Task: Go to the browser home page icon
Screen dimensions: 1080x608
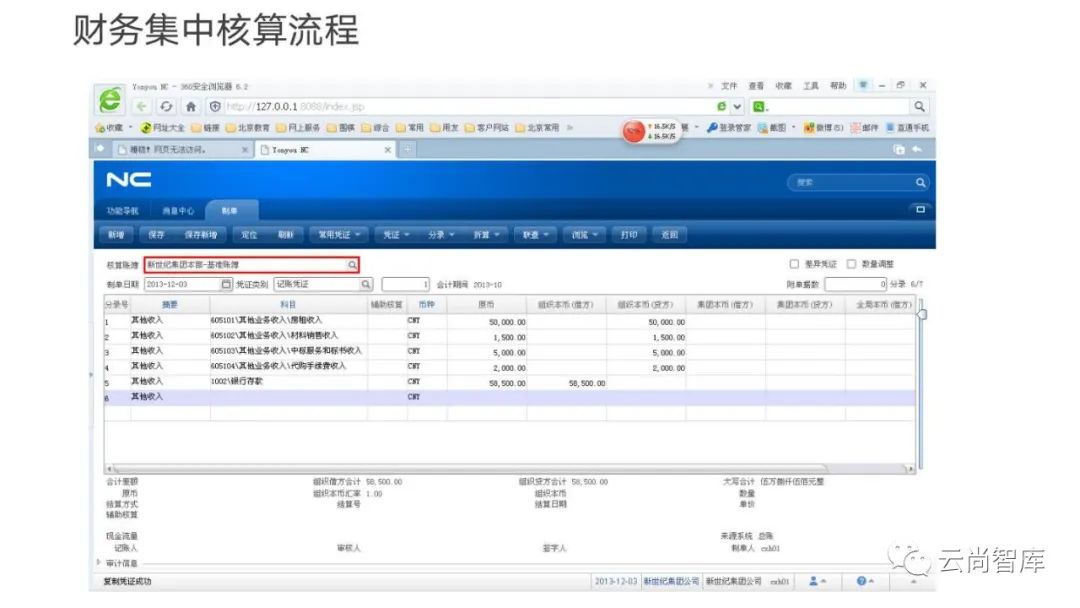Action: (x=191, y=107)
